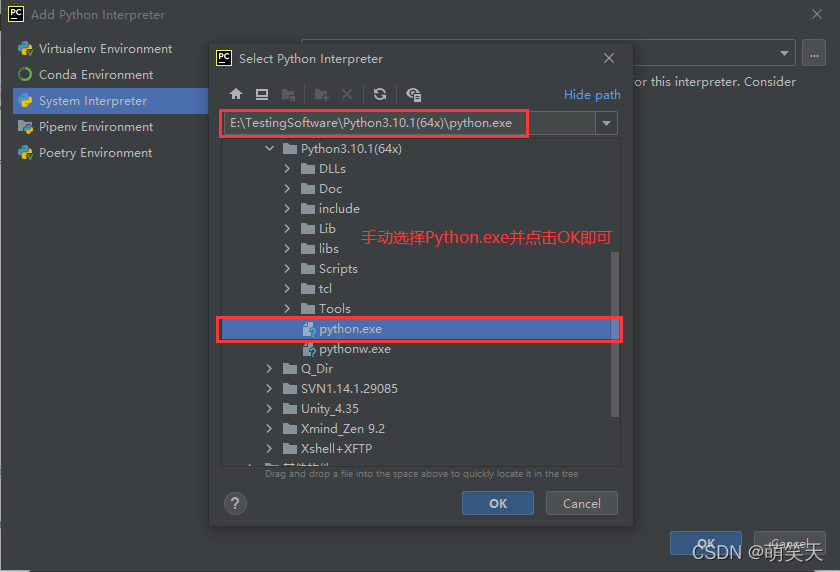Collapse the Python3.10.1(64x) folder

269,149
